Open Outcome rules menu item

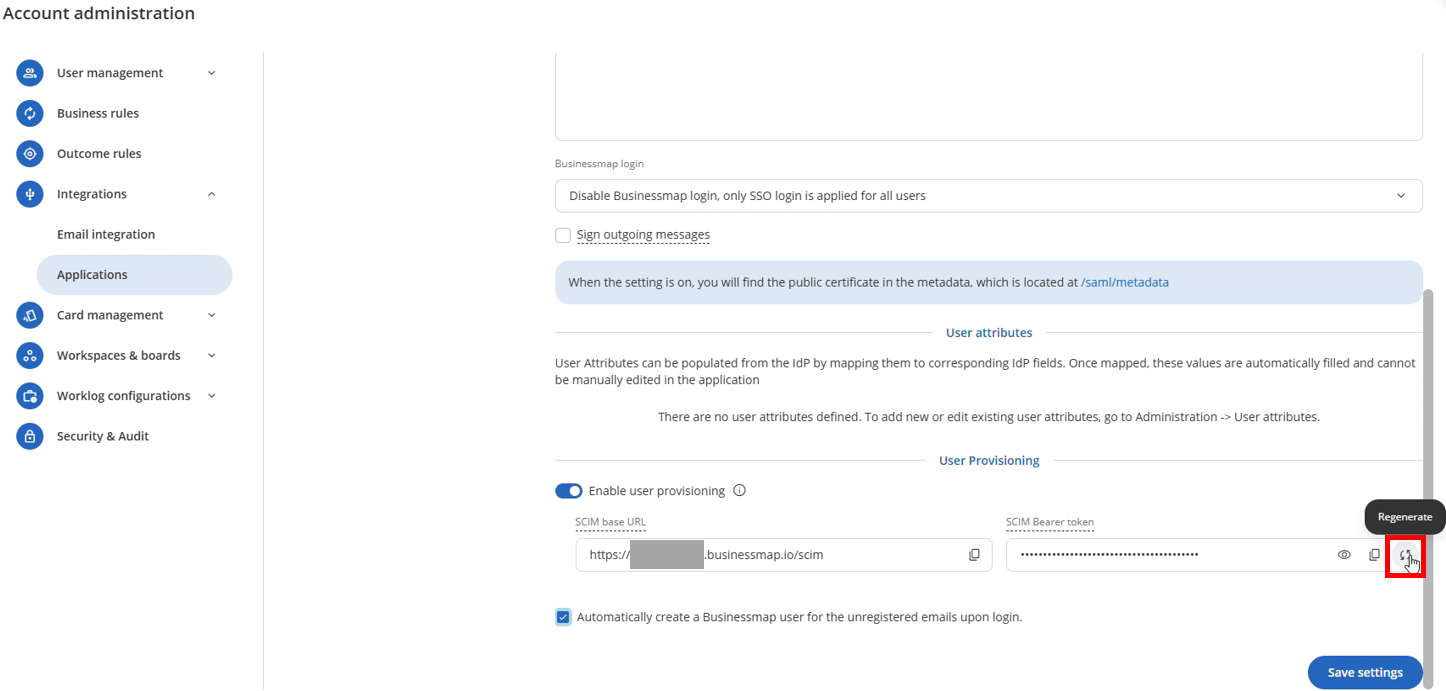[x=99, y=154]
